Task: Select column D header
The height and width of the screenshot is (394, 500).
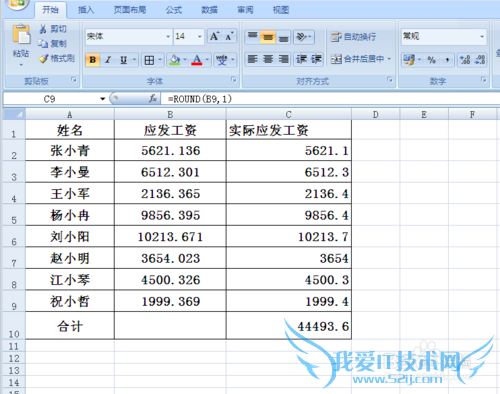Action: tap(376, 114)
